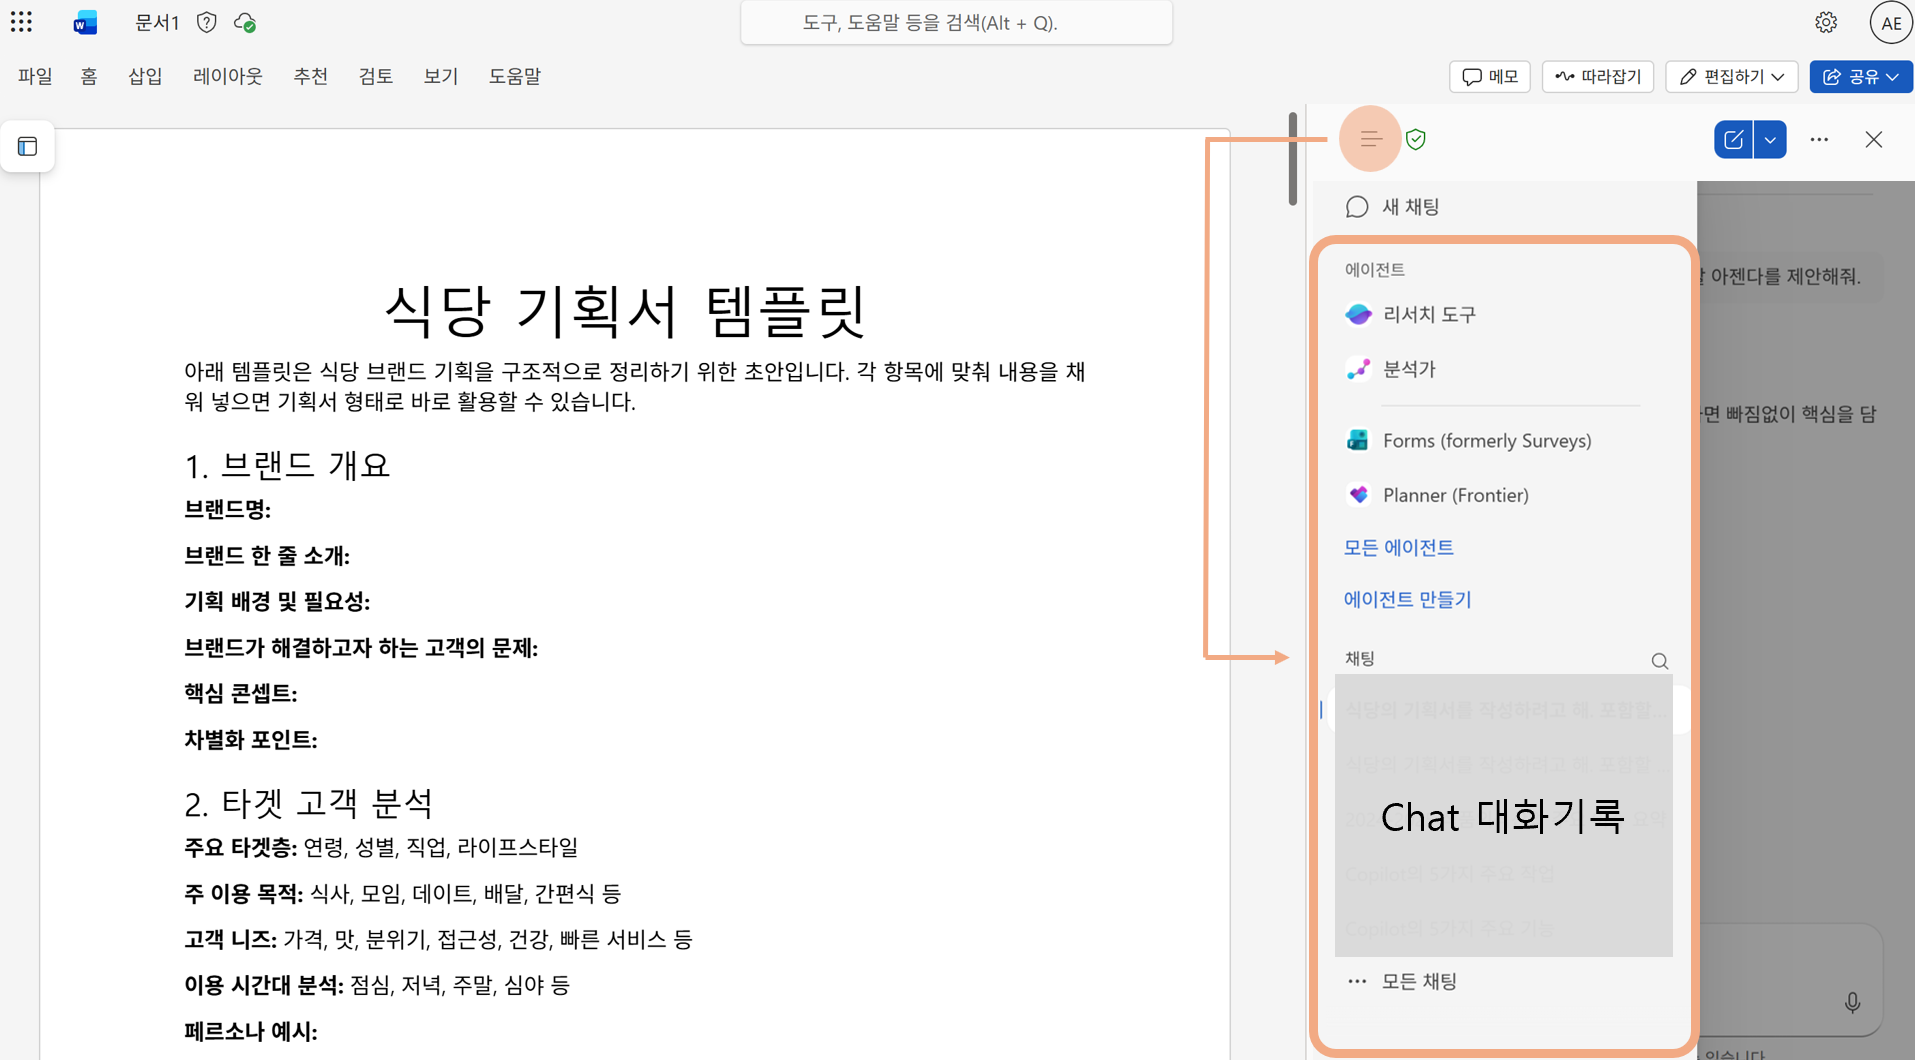Open the 모든 에이전트 link
Viewport: 1915px width, 1060px height.
[x=1398, y=547]
